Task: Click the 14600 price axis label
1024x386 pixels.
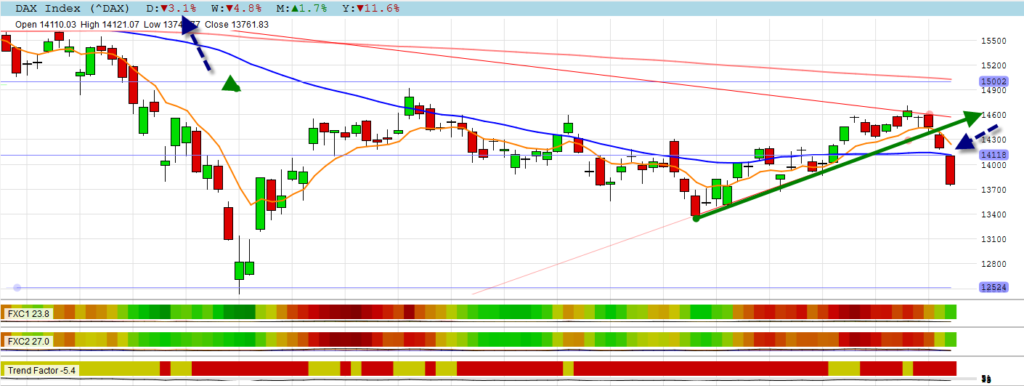Action: click(x=993, y=115)
